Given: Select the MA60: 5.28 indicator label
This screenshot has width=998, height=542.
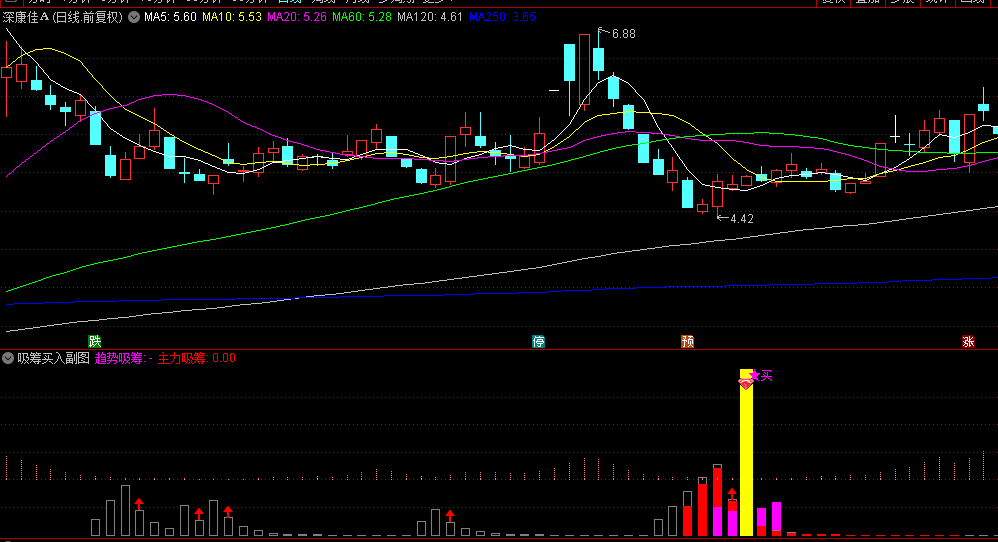Looking at the screenshot, I should (362, 17).
